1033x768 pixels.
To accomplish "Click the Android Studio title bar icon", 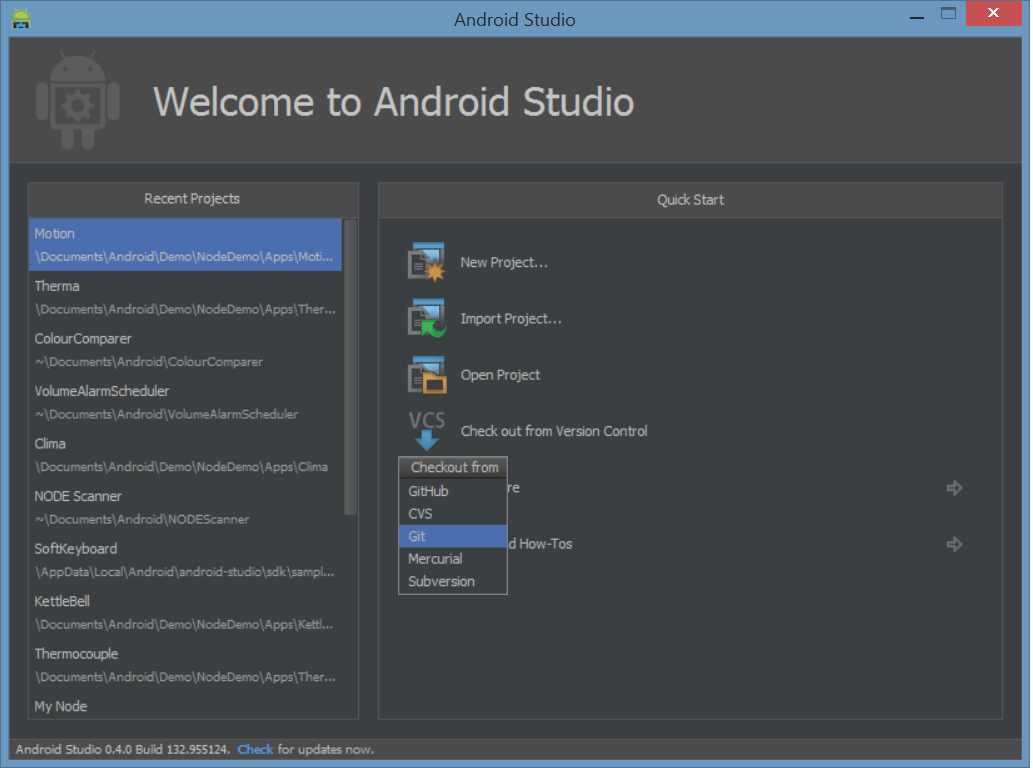I will click(x=20, y=17).
